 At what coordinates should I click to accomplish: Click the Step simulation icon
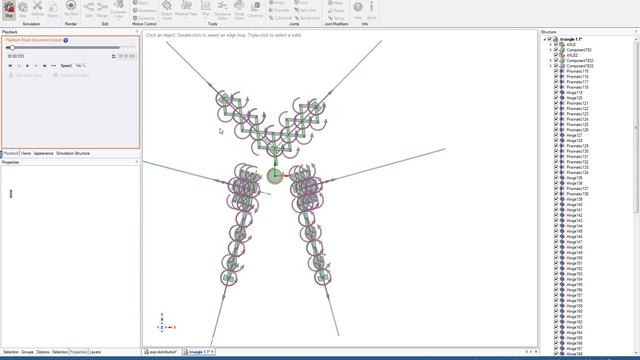click(23, 10)
